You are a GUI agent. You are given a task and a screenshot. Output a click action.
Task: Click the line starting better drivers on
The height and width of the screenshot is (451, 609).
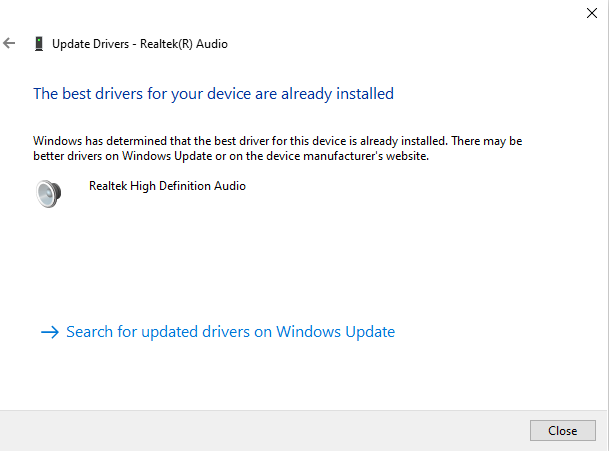pyautogui.click(x=231, y=156)
